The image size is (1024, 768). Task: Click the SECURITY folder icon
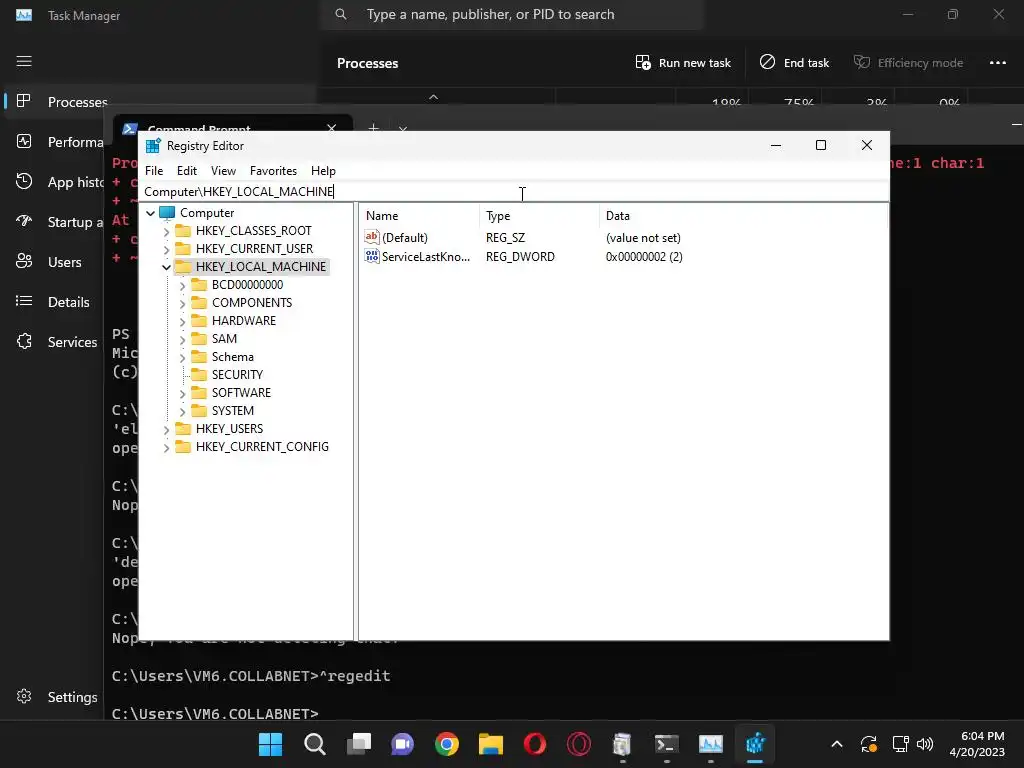point(199,375)
